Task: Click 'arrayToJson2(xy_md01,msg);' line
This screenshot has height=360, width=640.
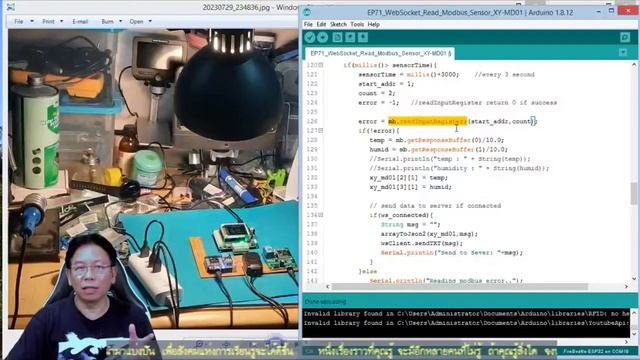Action: click(429, 234)
